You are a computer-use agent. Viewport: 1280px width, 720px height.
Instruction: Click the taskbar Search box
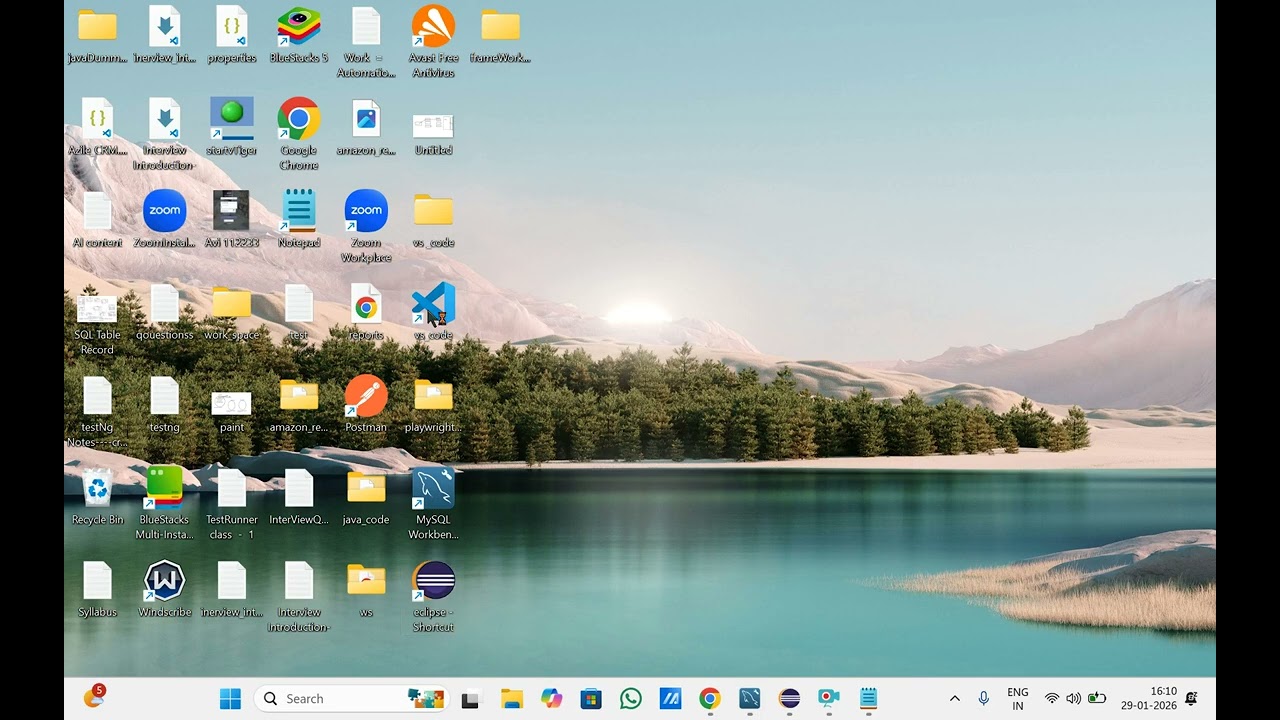[x=351, y=699]
